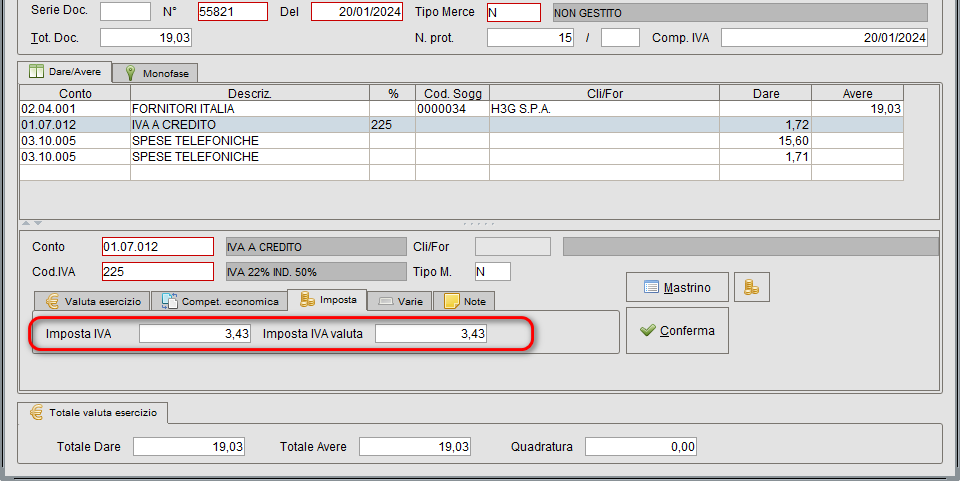Select the Imposta tab

pyautogui.click(x=328, y=300)
